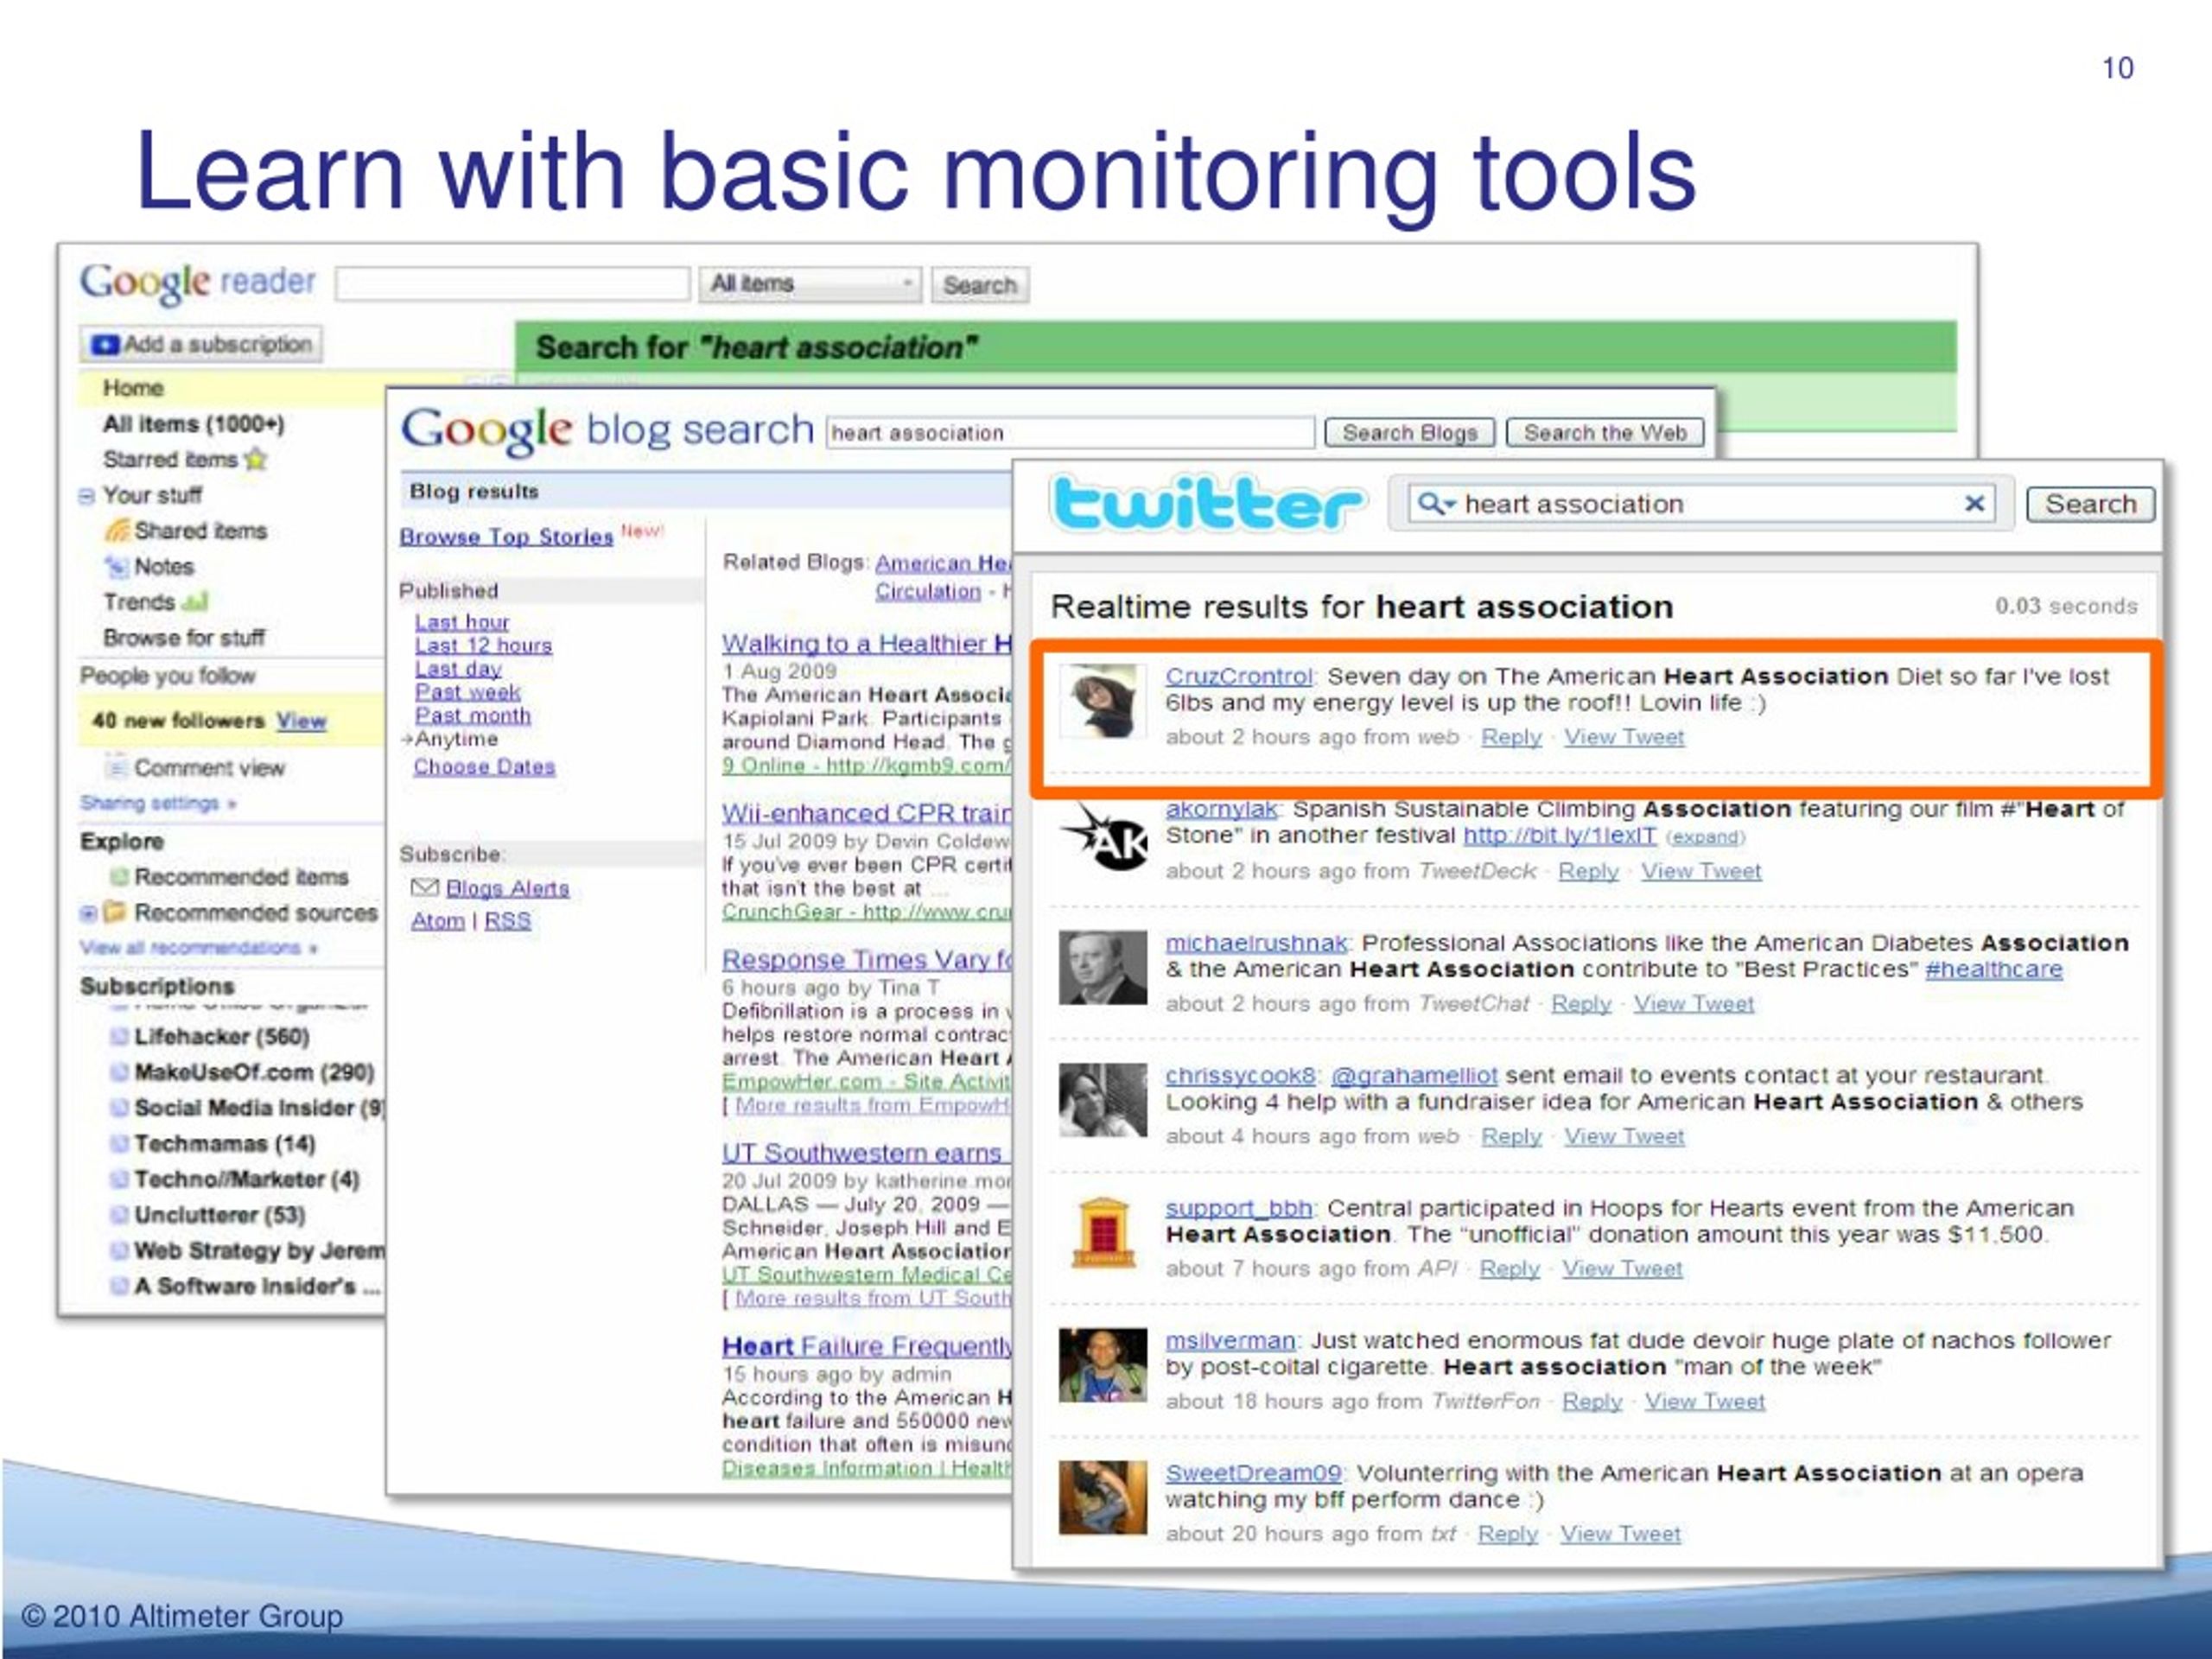2212x1659 pixels.
Task: Open the Twitter search options dropdown arrow
Action: tap(1449, 504)
